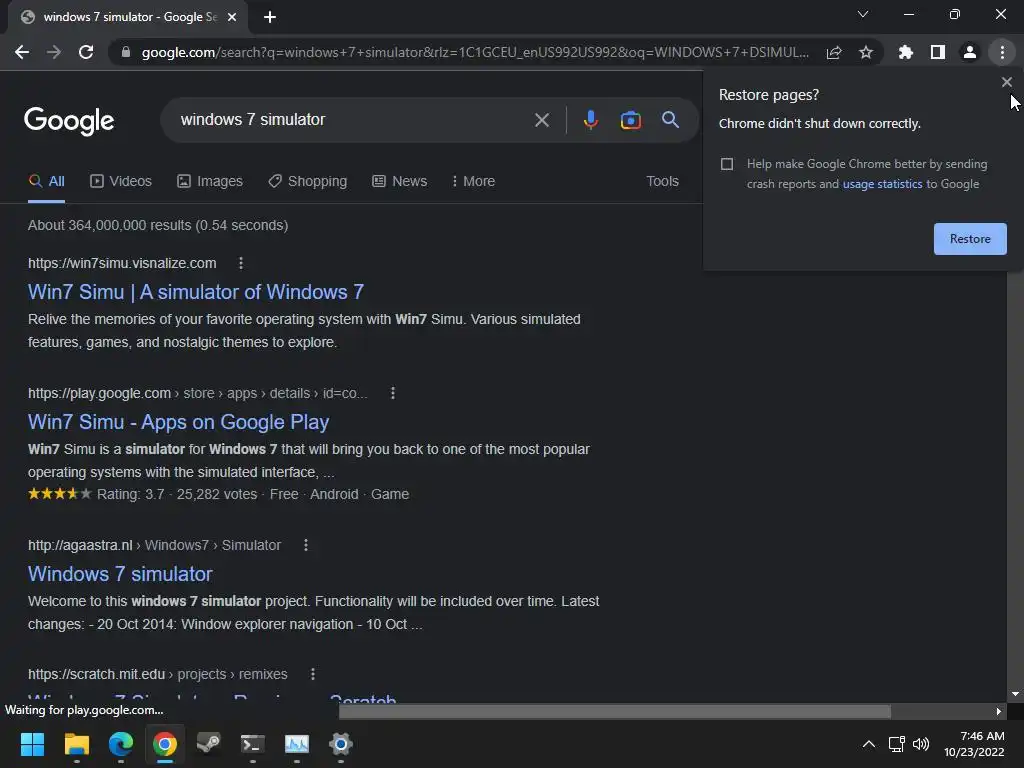1024x768 pixels.
Task: Go to the Google logo homepage
Action: point(69,121)
